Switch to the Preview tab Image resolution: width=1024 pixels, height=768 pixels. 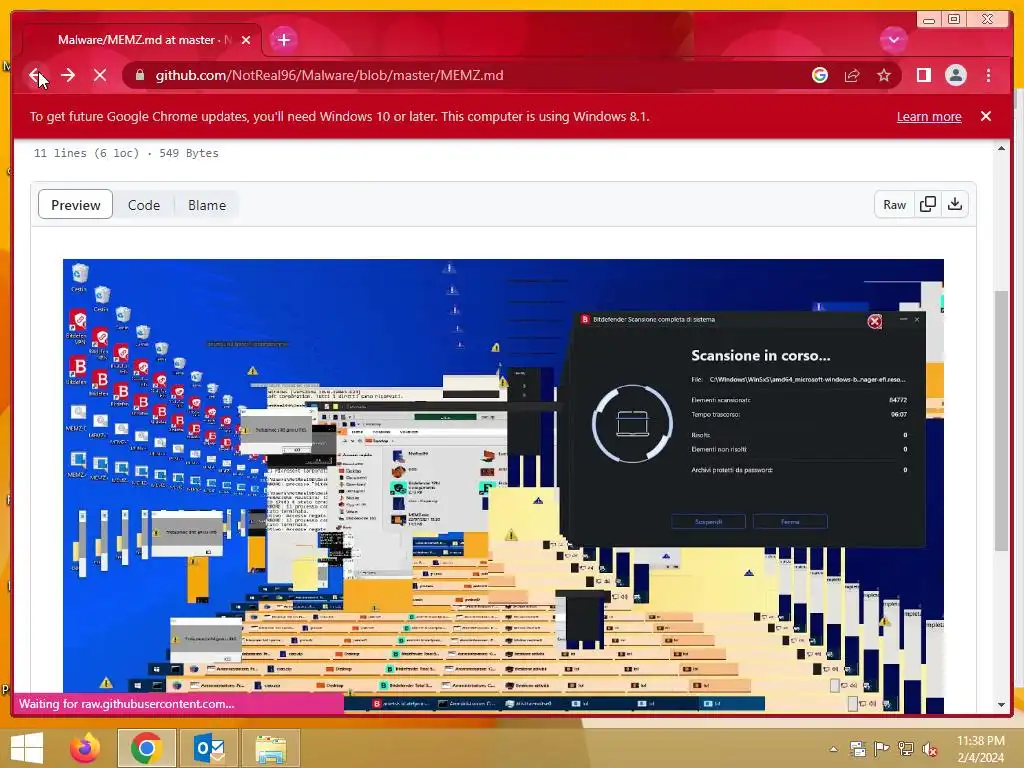tap(76, 205)
